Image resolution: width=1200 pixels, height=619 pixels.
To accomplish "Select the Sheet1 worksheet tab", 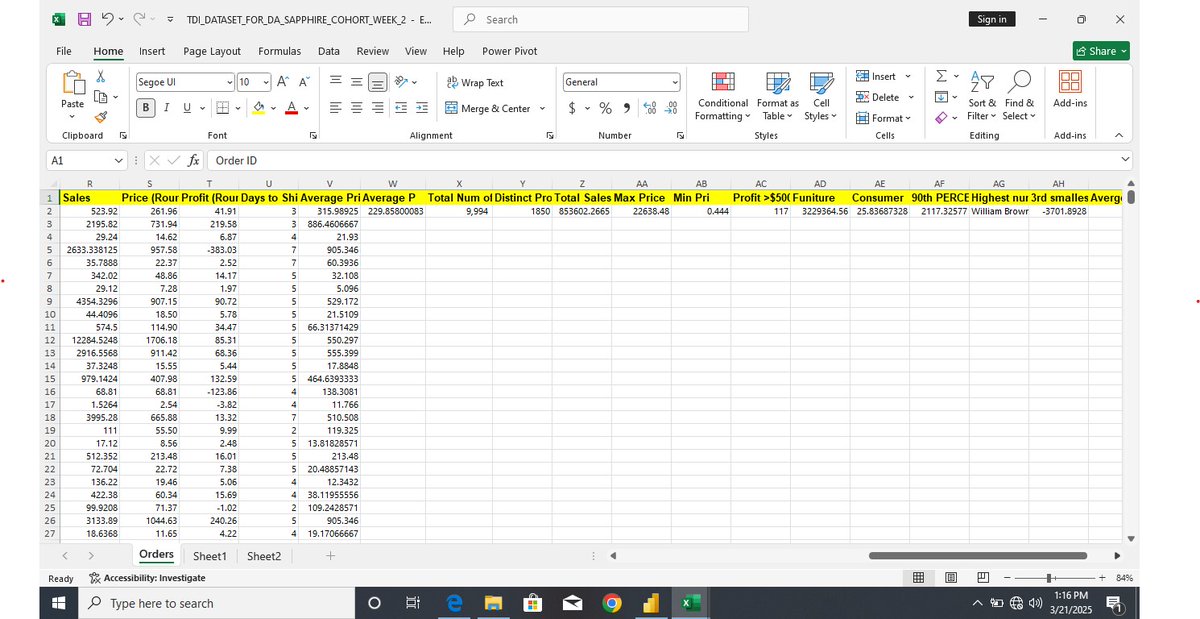I will pyautogui.click(x=210, y=556).
